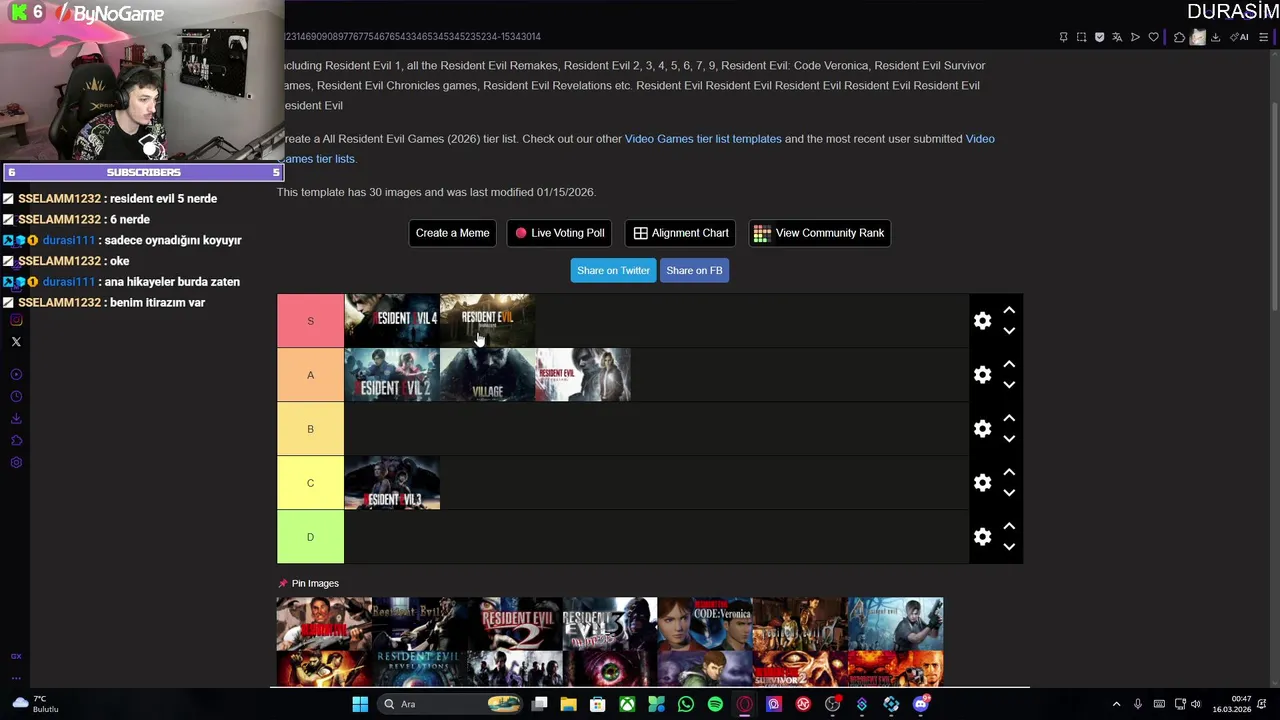Open Downloads from the browser sidebar
This screenshot has width=1280, height=720.
[16, 418]
